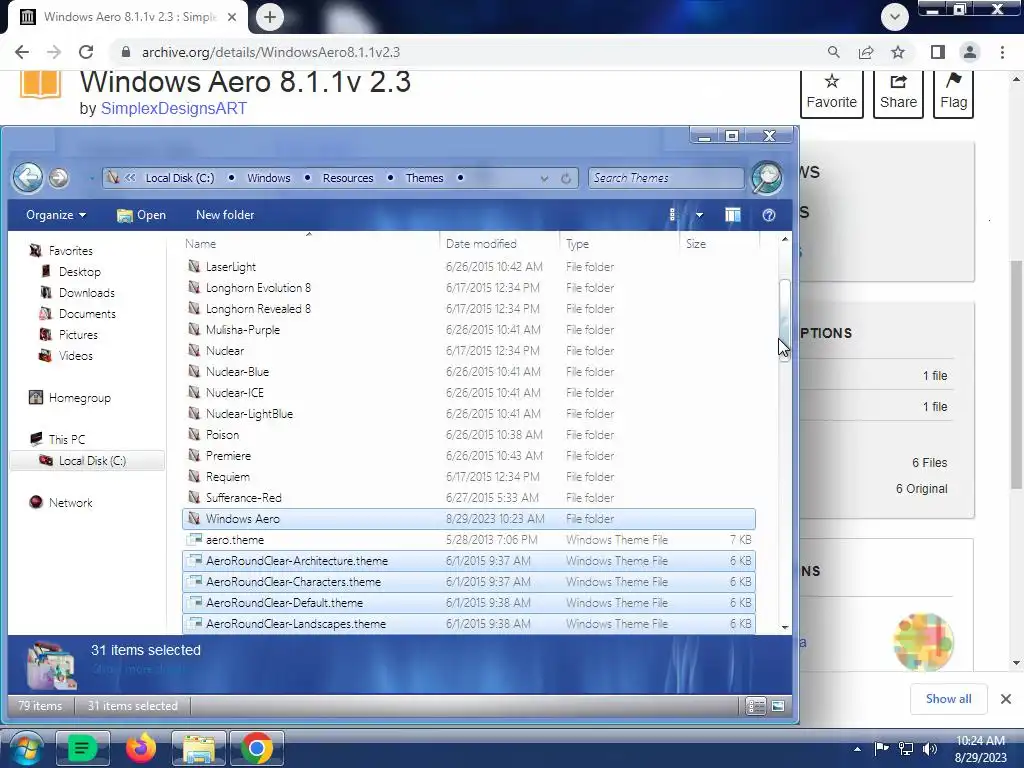Screen dimensions: 1024x768
Task: Click the Action Center flag tray icon
Action: (x=881, y=749)
